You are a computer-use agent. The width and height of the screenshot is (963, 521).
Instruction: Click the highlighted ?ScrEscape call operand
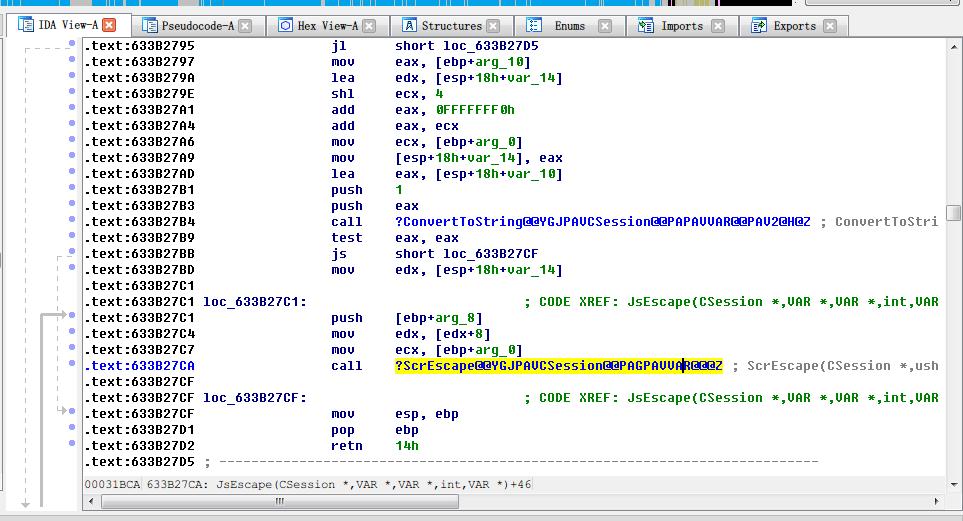point(558,366)
